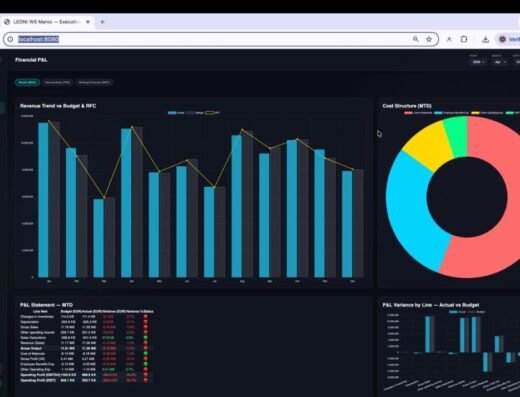Click the first blue bar in Revenue Trend chart
The image size is (520, 397).
(43, 200)
